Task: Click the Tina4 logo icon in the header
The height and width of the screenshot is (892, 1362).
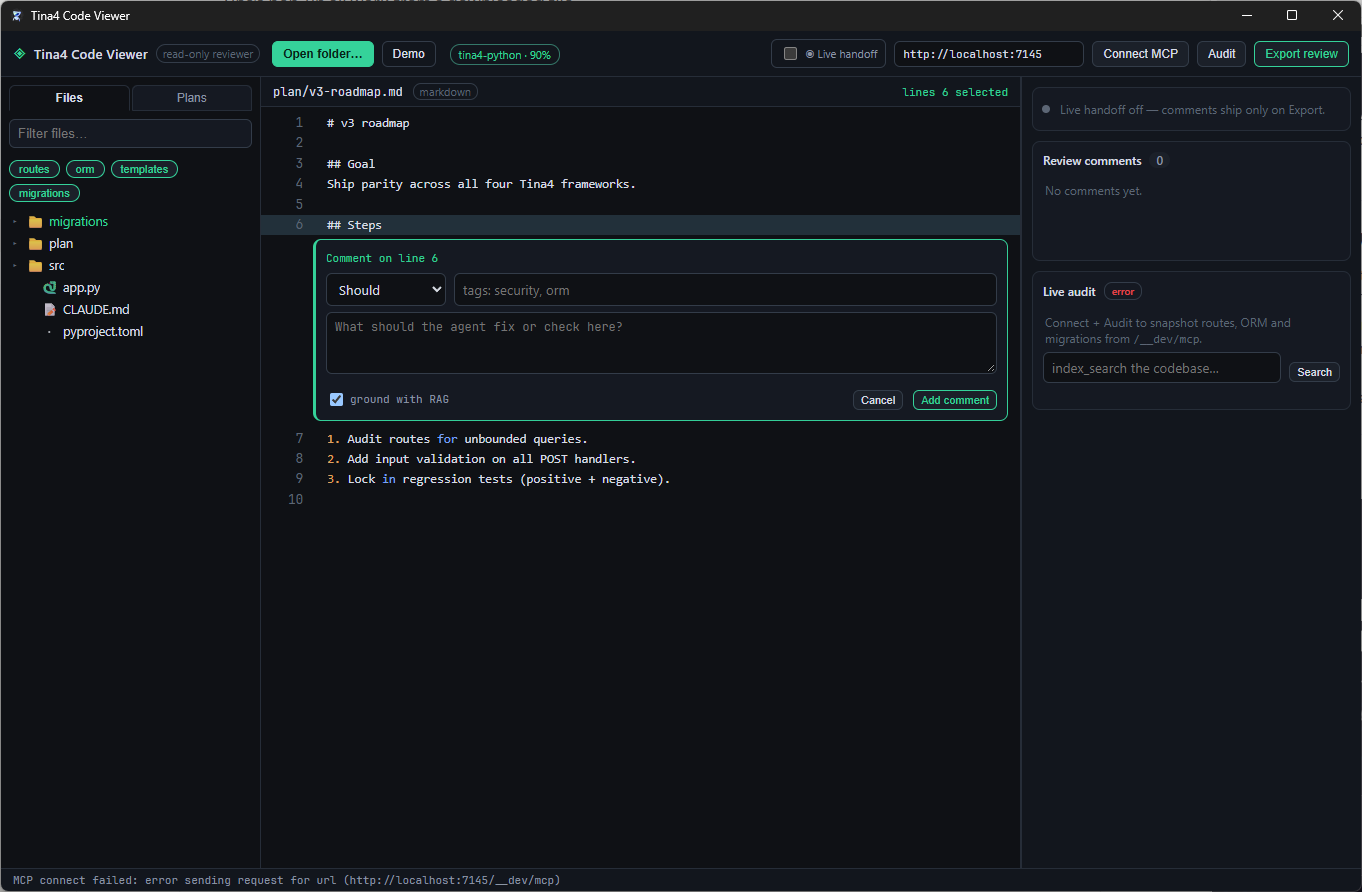Action: tap(19, 54)
